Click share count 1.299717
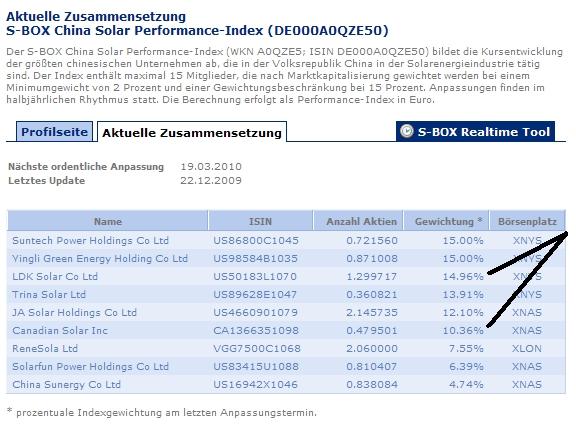Image resolution: width=576 pixels, height=424 pixels. point(372,276)
